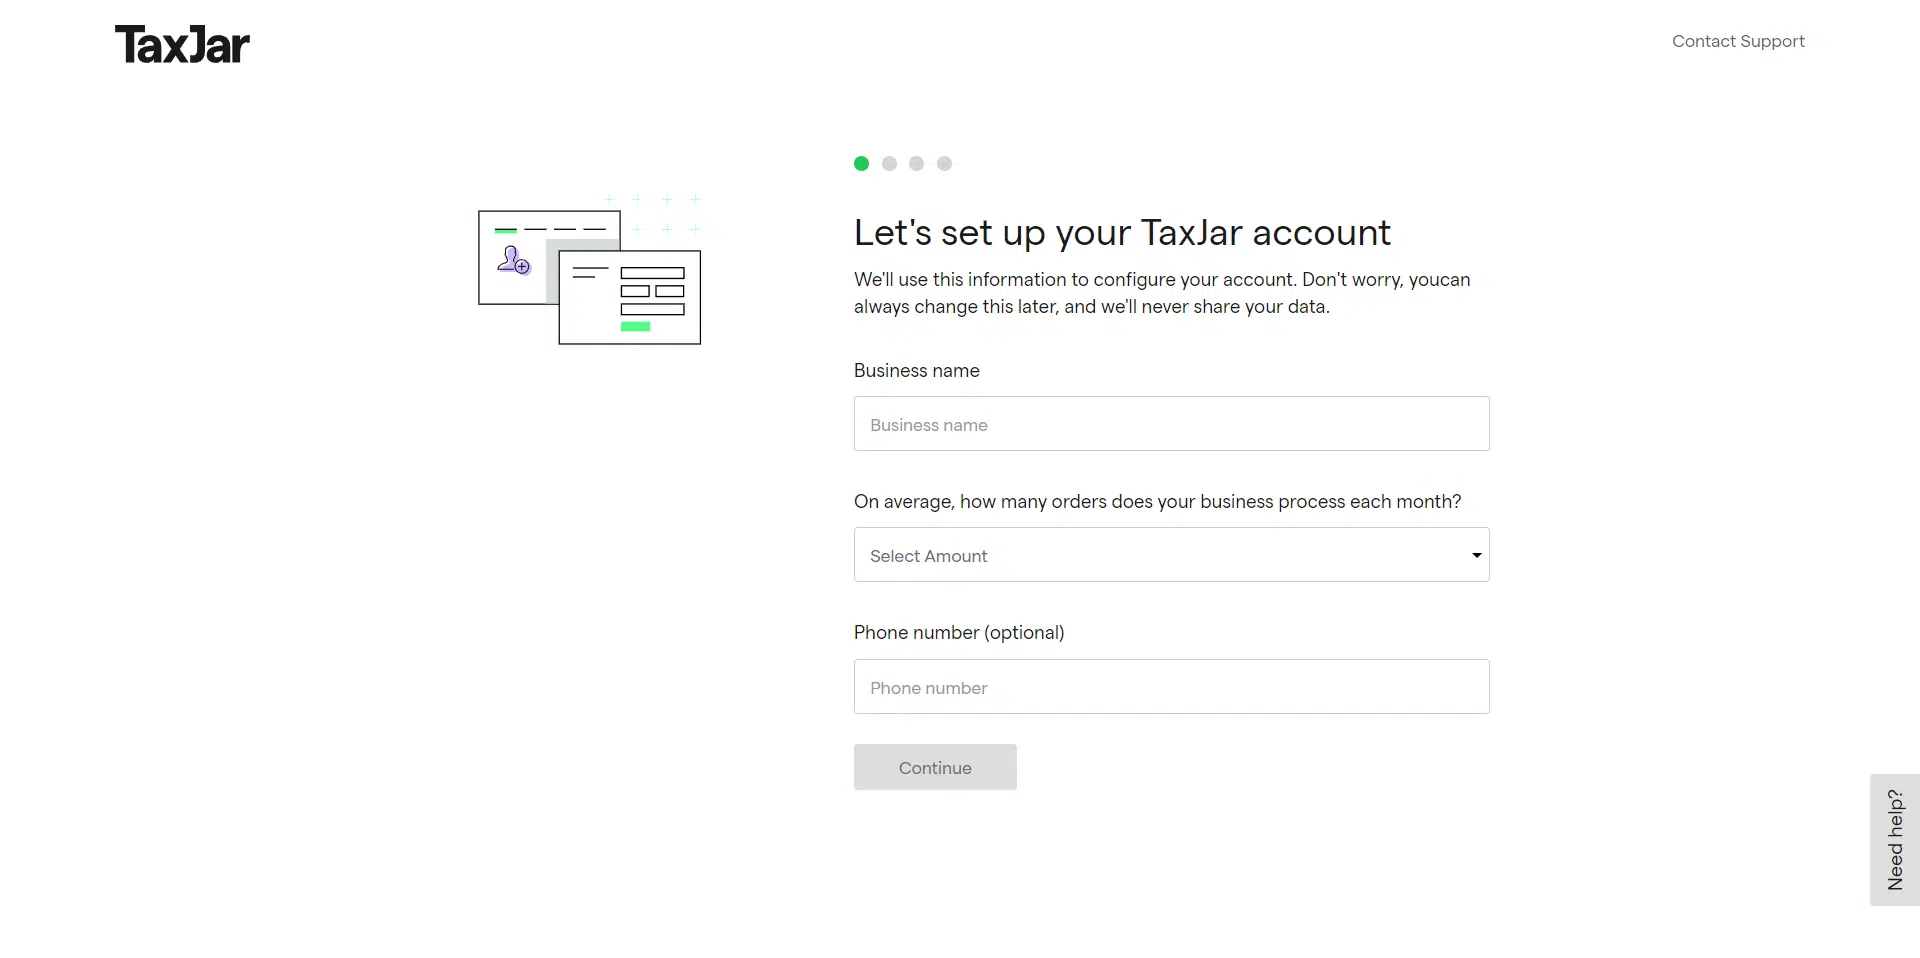The width and height of the screenshot is (1920, 958).
Task: Open the Select Amount dropdown
Action: 1171,555
